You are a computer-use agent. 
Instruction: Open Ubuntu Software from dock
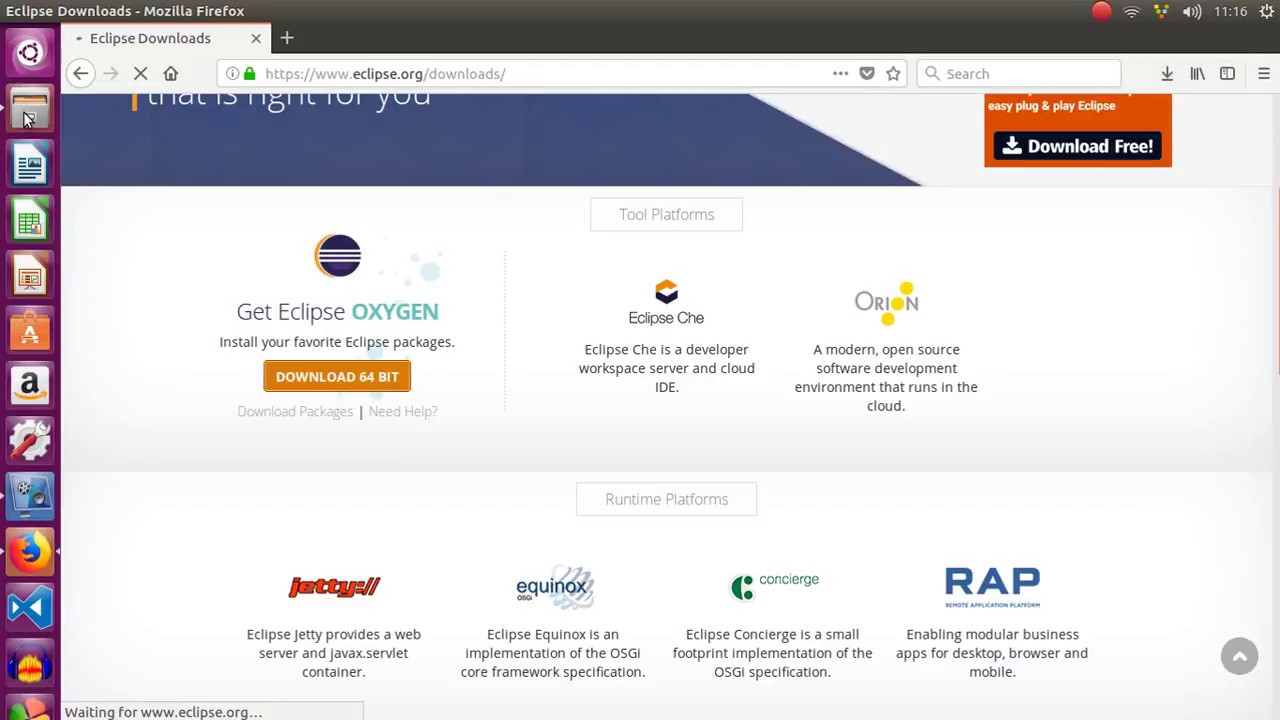tap(30, 332)
